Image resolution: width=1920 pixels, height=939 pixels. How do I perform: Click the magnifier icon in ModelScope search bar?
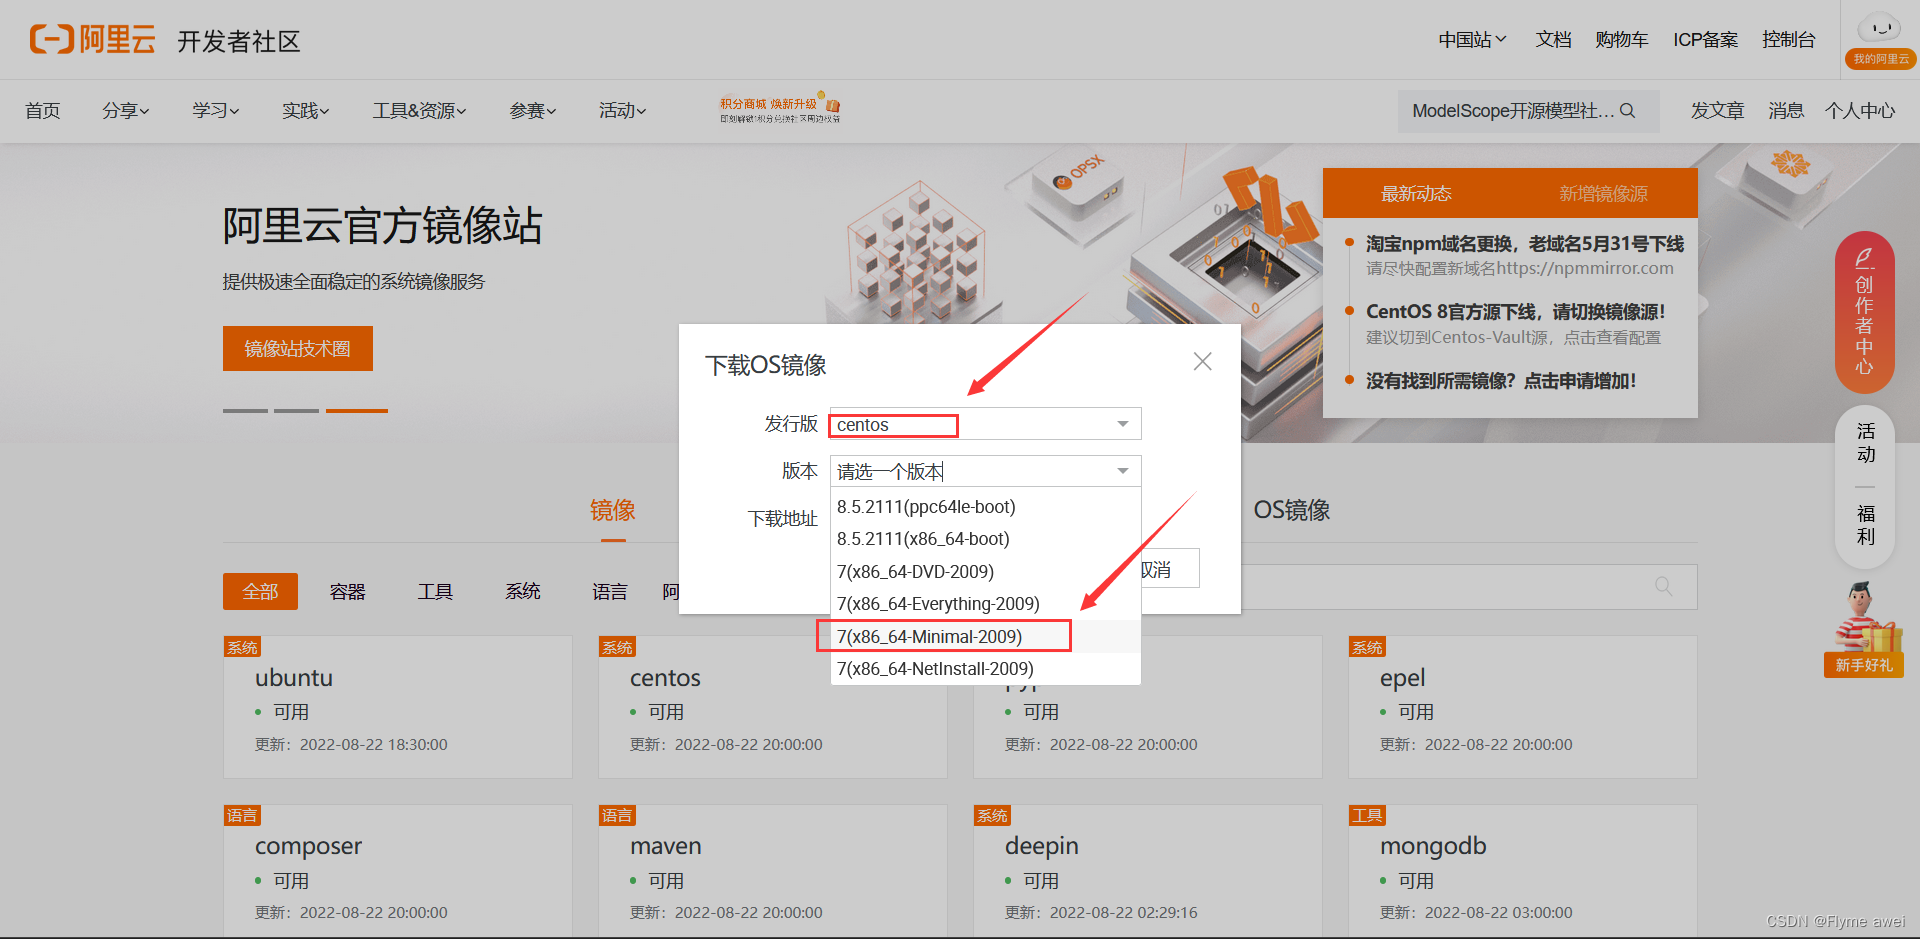coord(1628,110)
